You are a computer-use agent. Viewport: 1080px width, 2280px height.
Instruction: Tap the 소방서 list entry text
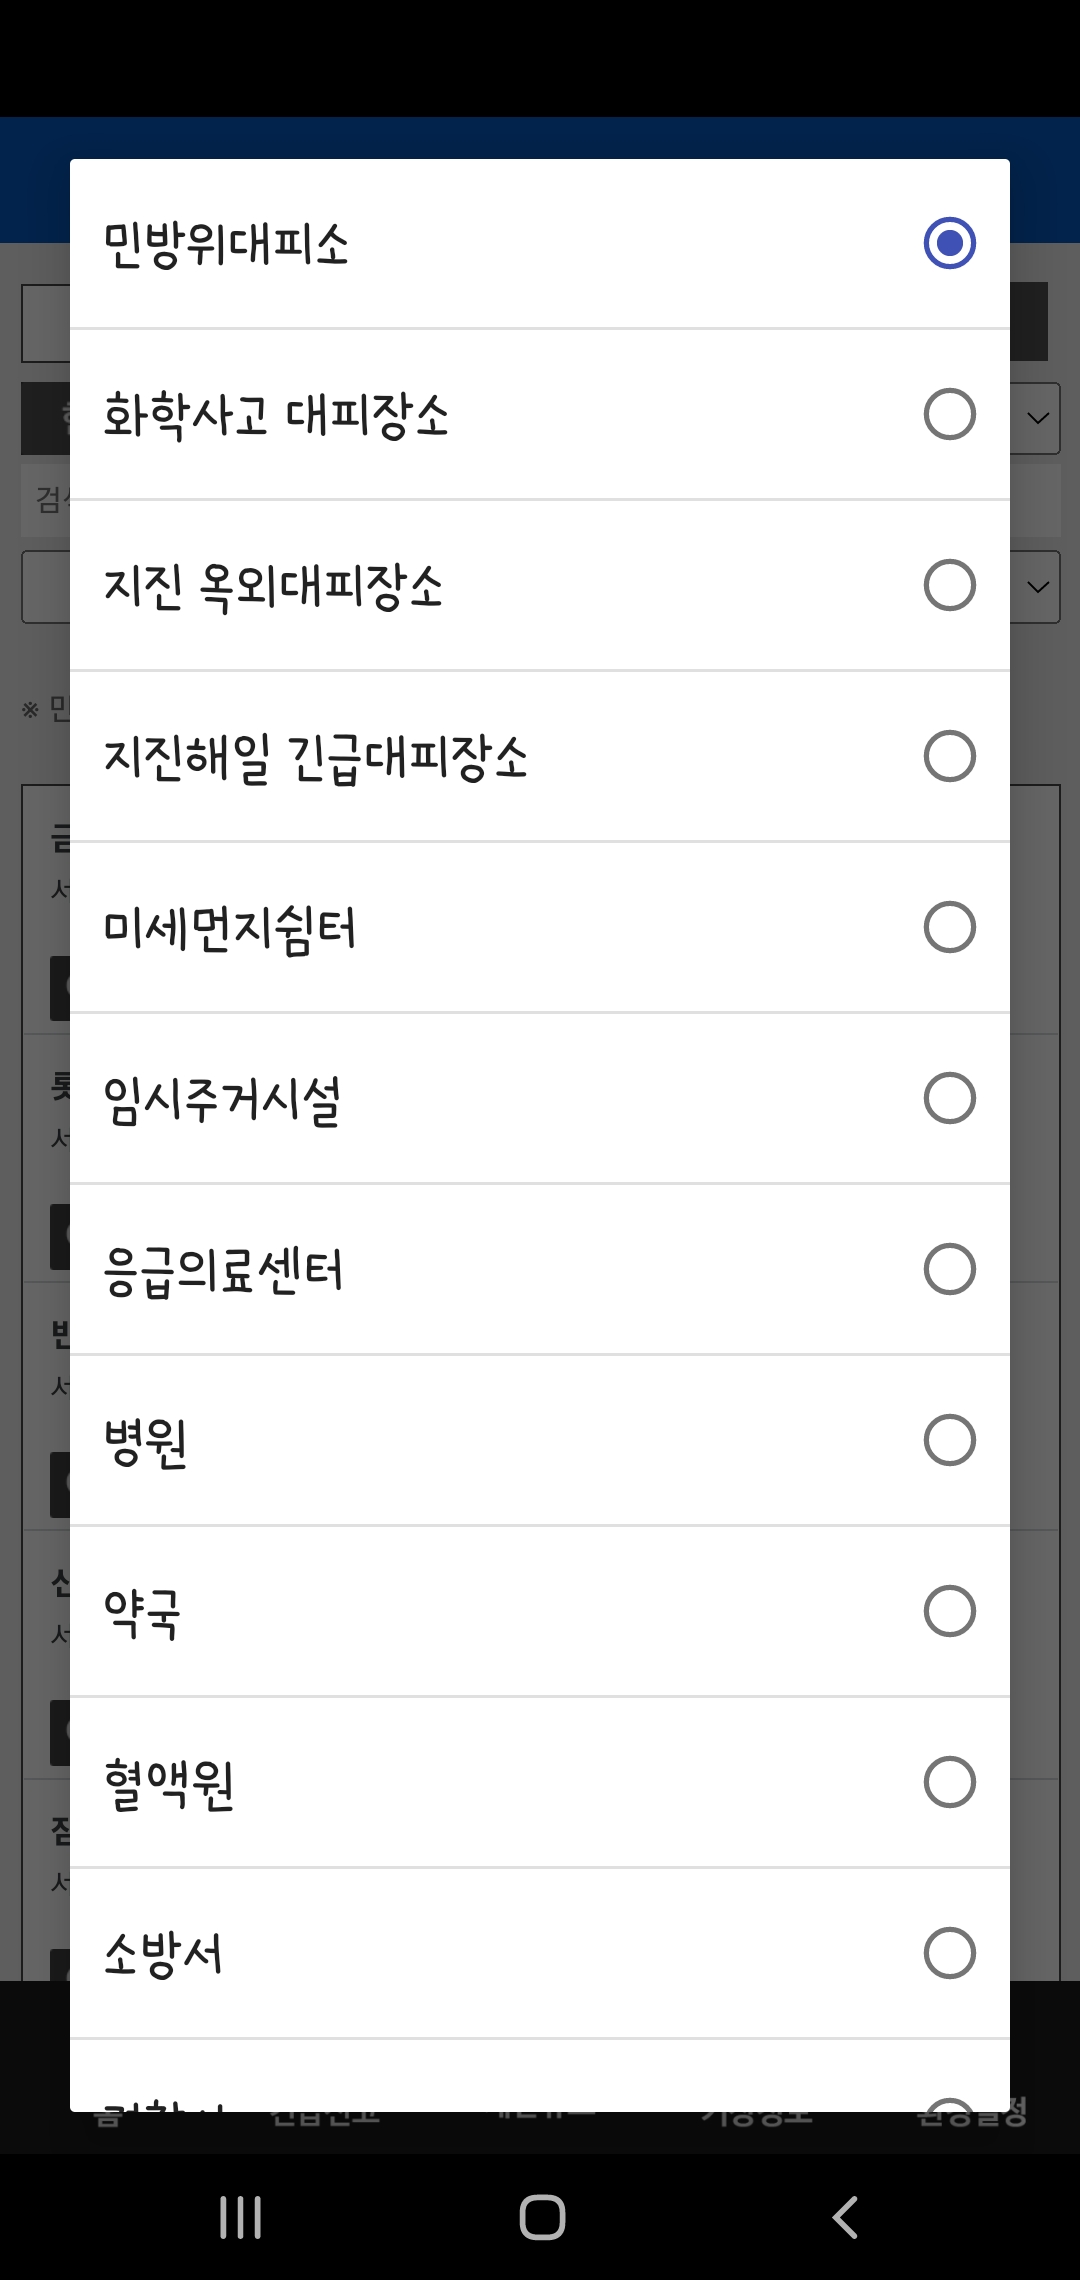pos(163,1954)
